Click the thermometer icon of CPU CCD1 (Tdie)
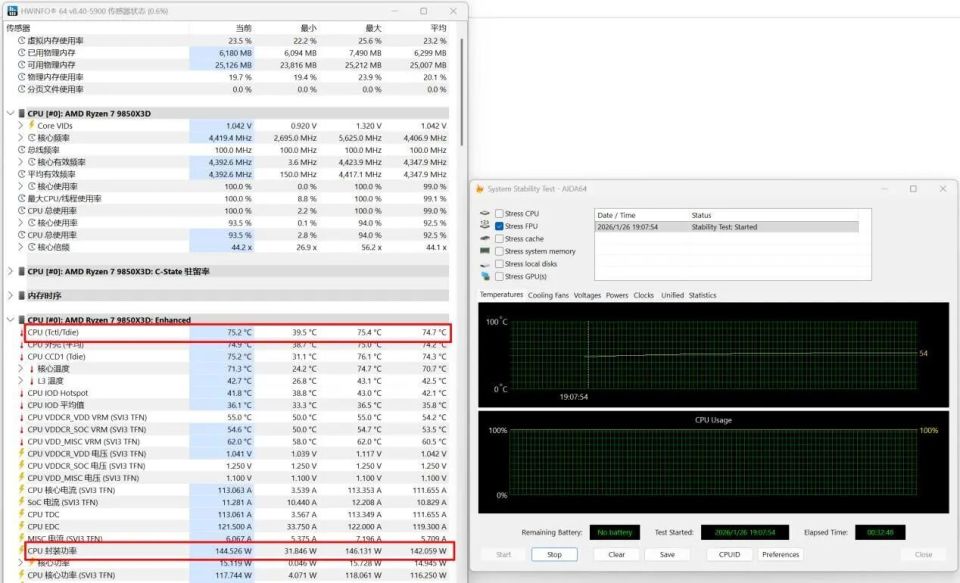960x583 pixels. (x=21, y=356)
